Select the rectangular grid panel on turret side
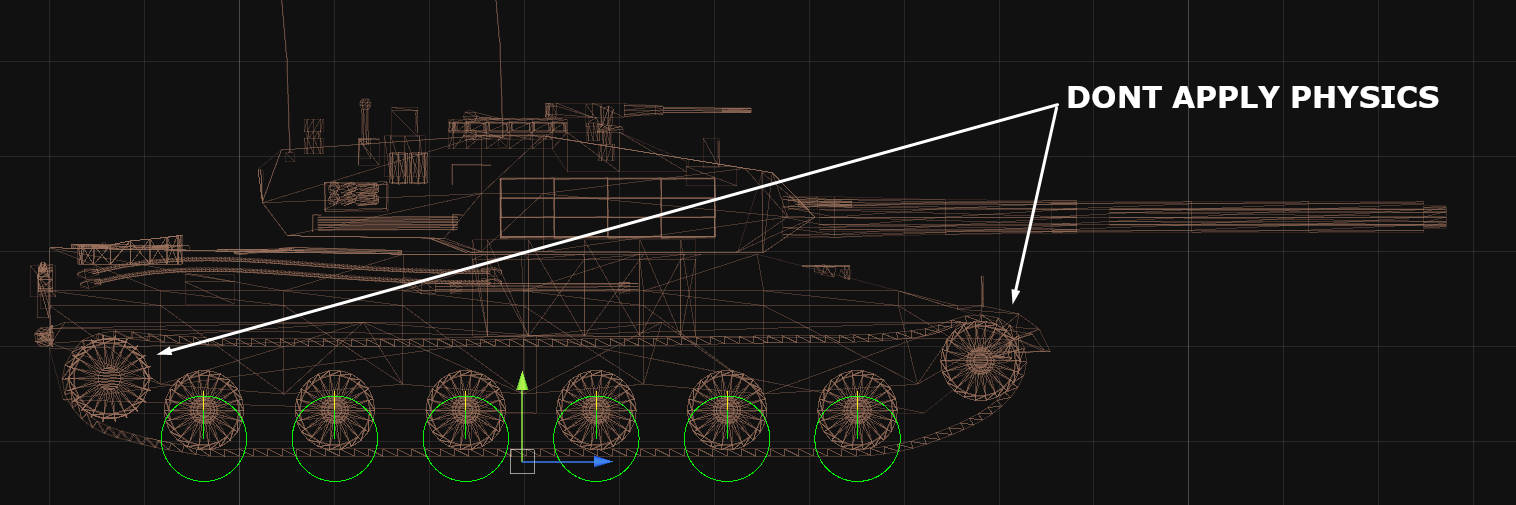1516x505 pixels. pyautogui.click(x=608, y=207)
